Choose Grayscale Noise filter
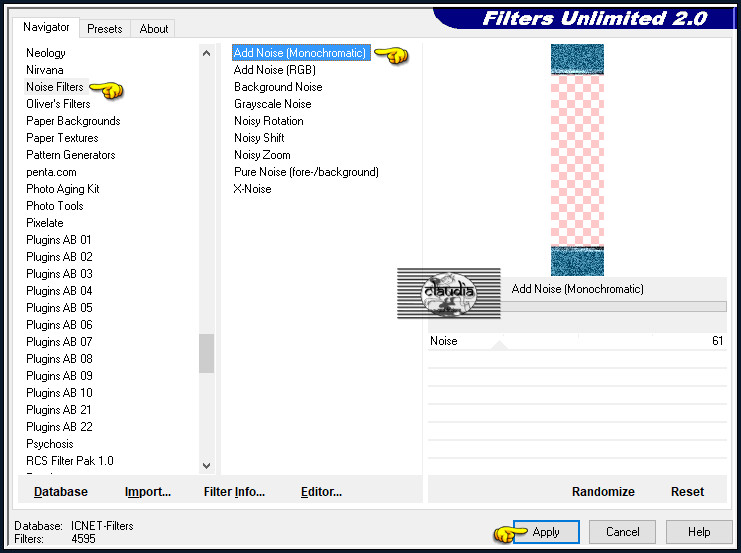741x553 pixels. click(x=273, y=104)
